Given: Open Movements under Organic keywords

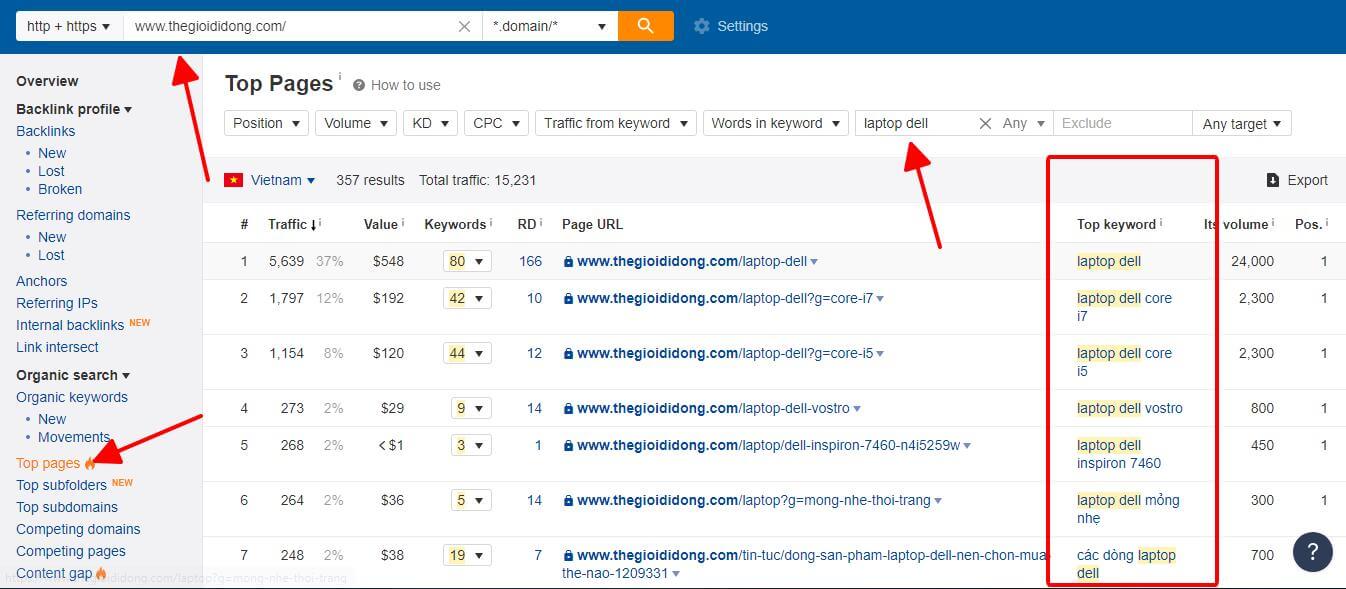Looking at the screenshot, I should [x=74, y=437].
